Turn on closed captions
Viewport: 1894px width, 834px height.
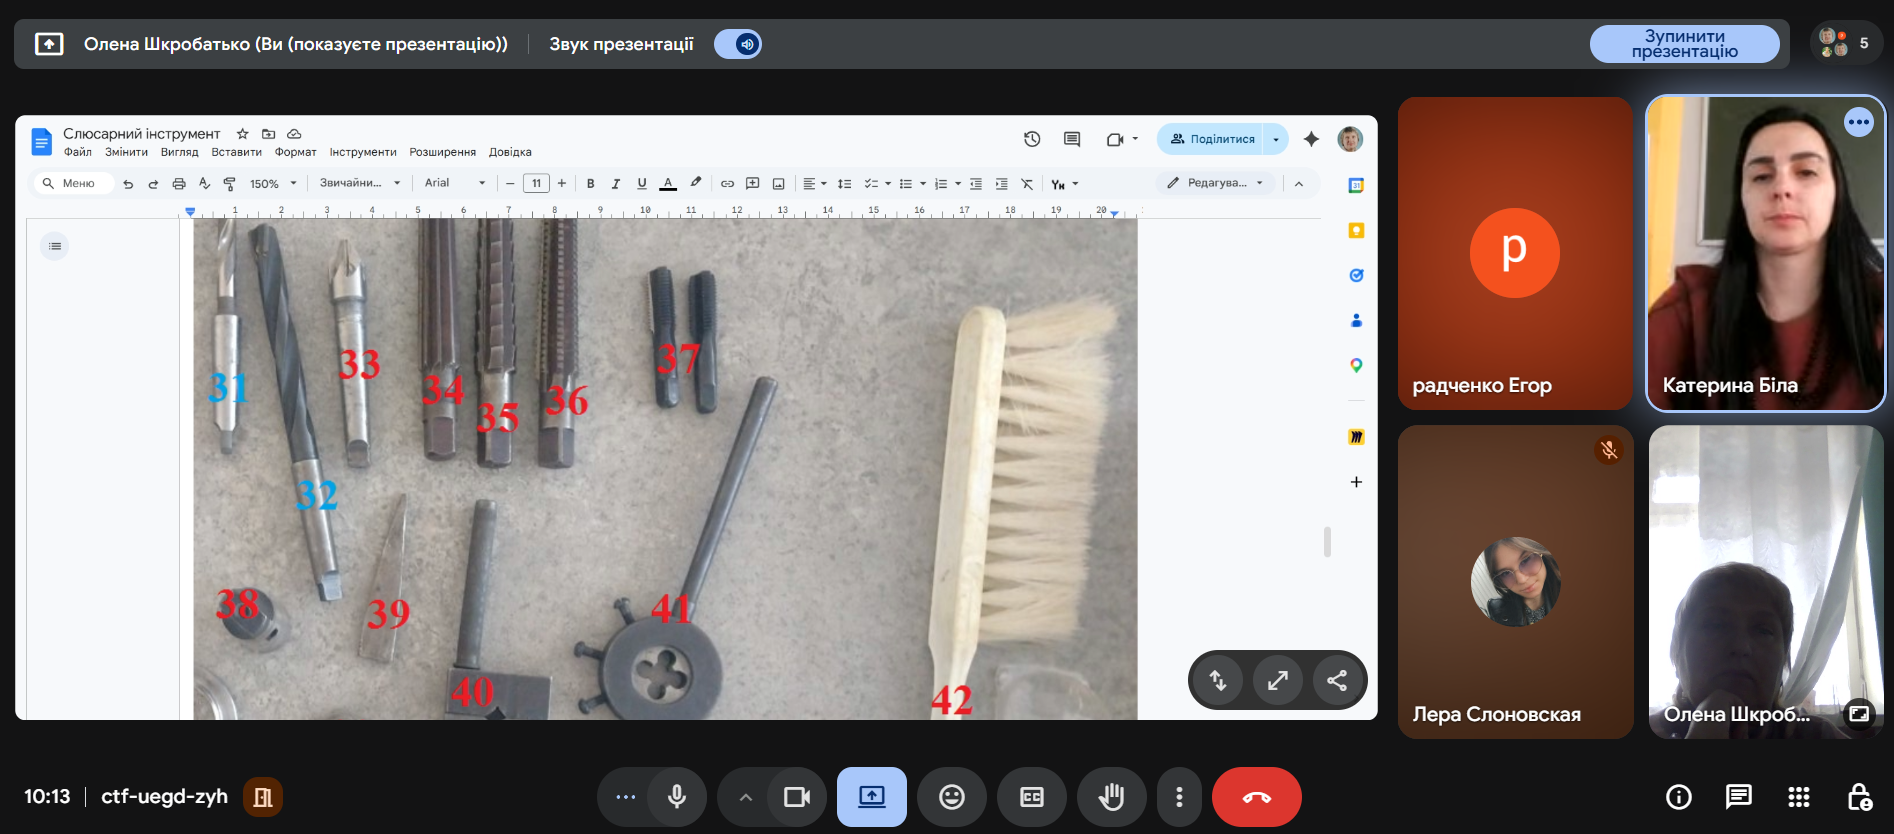[x=1031, y=797]
